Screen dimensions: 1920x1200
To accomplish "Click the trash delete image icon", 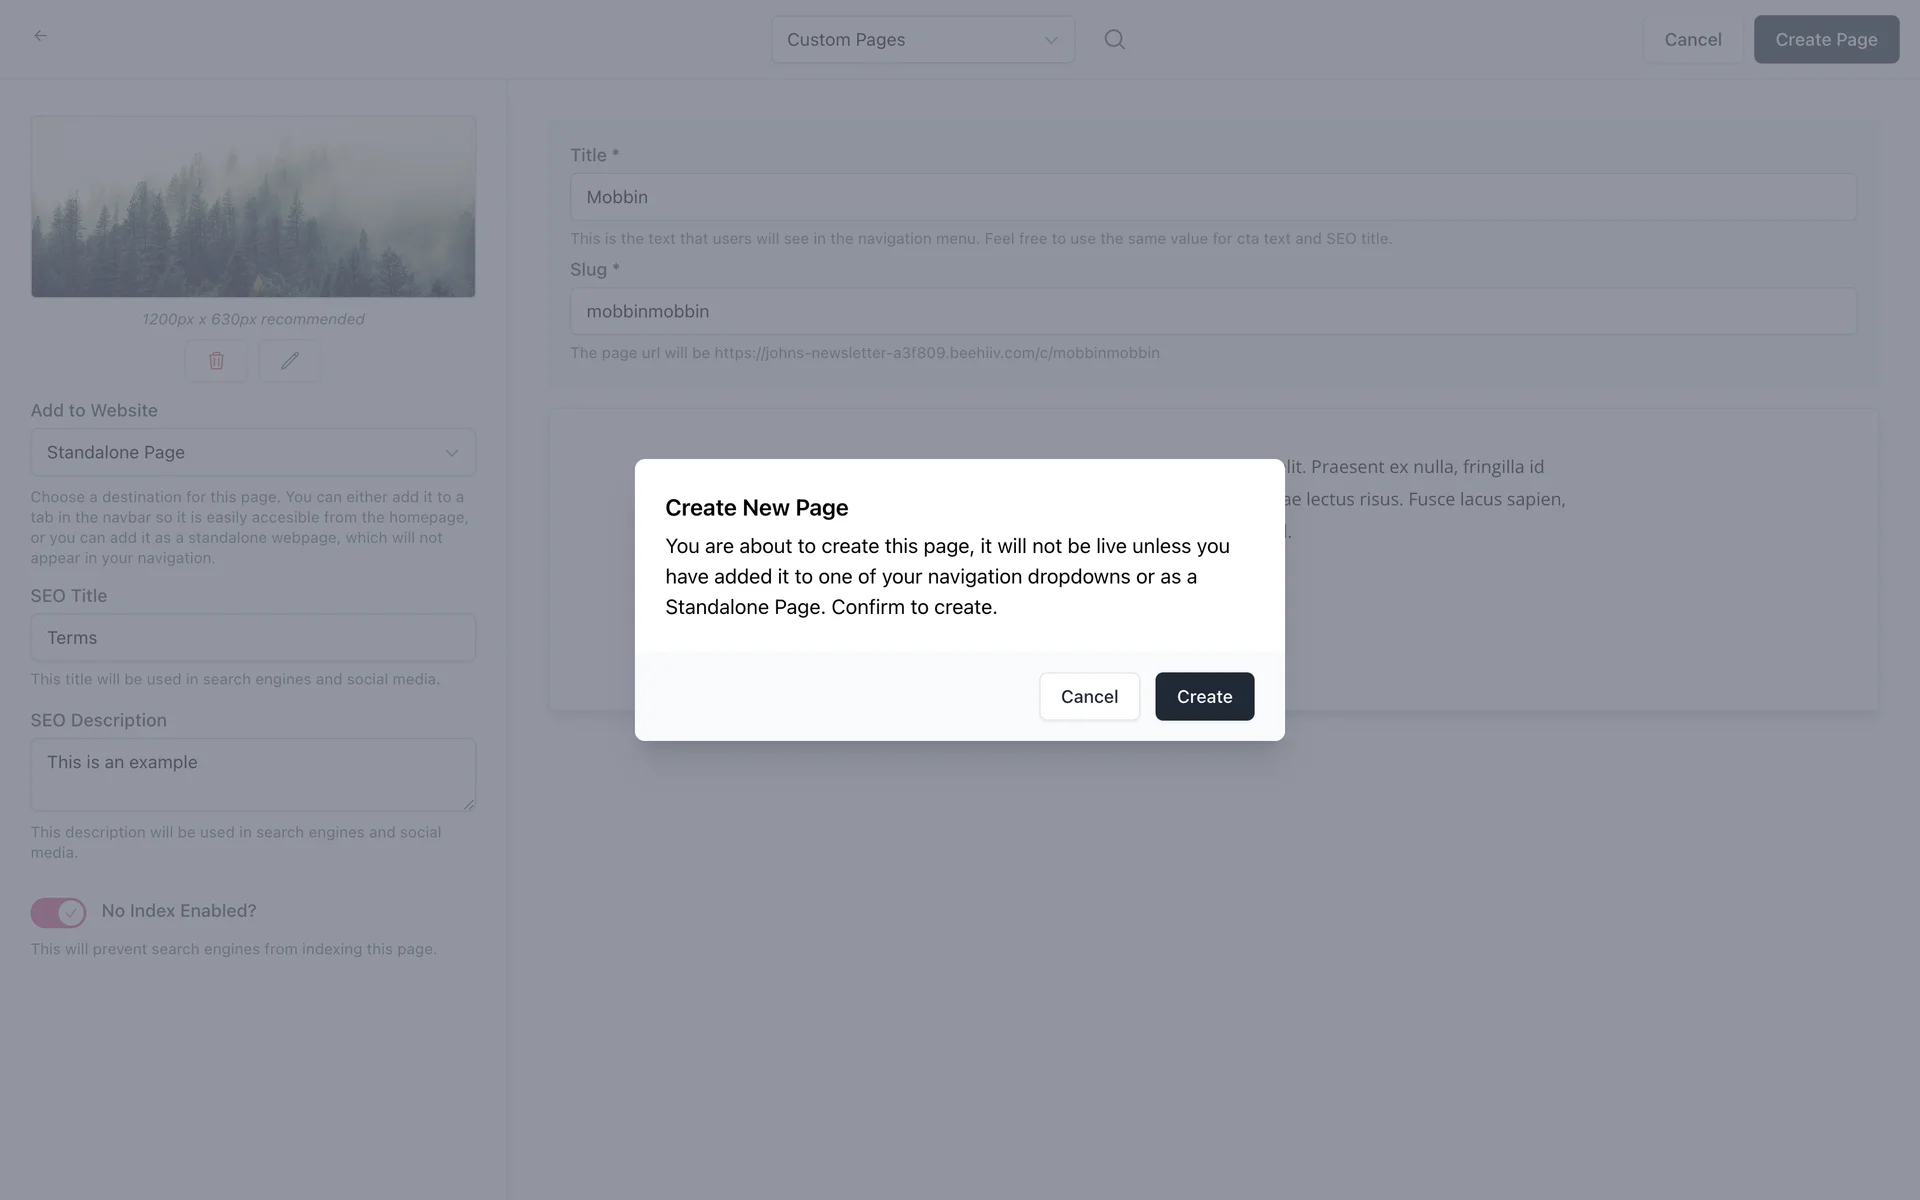I will click(216, 361).
